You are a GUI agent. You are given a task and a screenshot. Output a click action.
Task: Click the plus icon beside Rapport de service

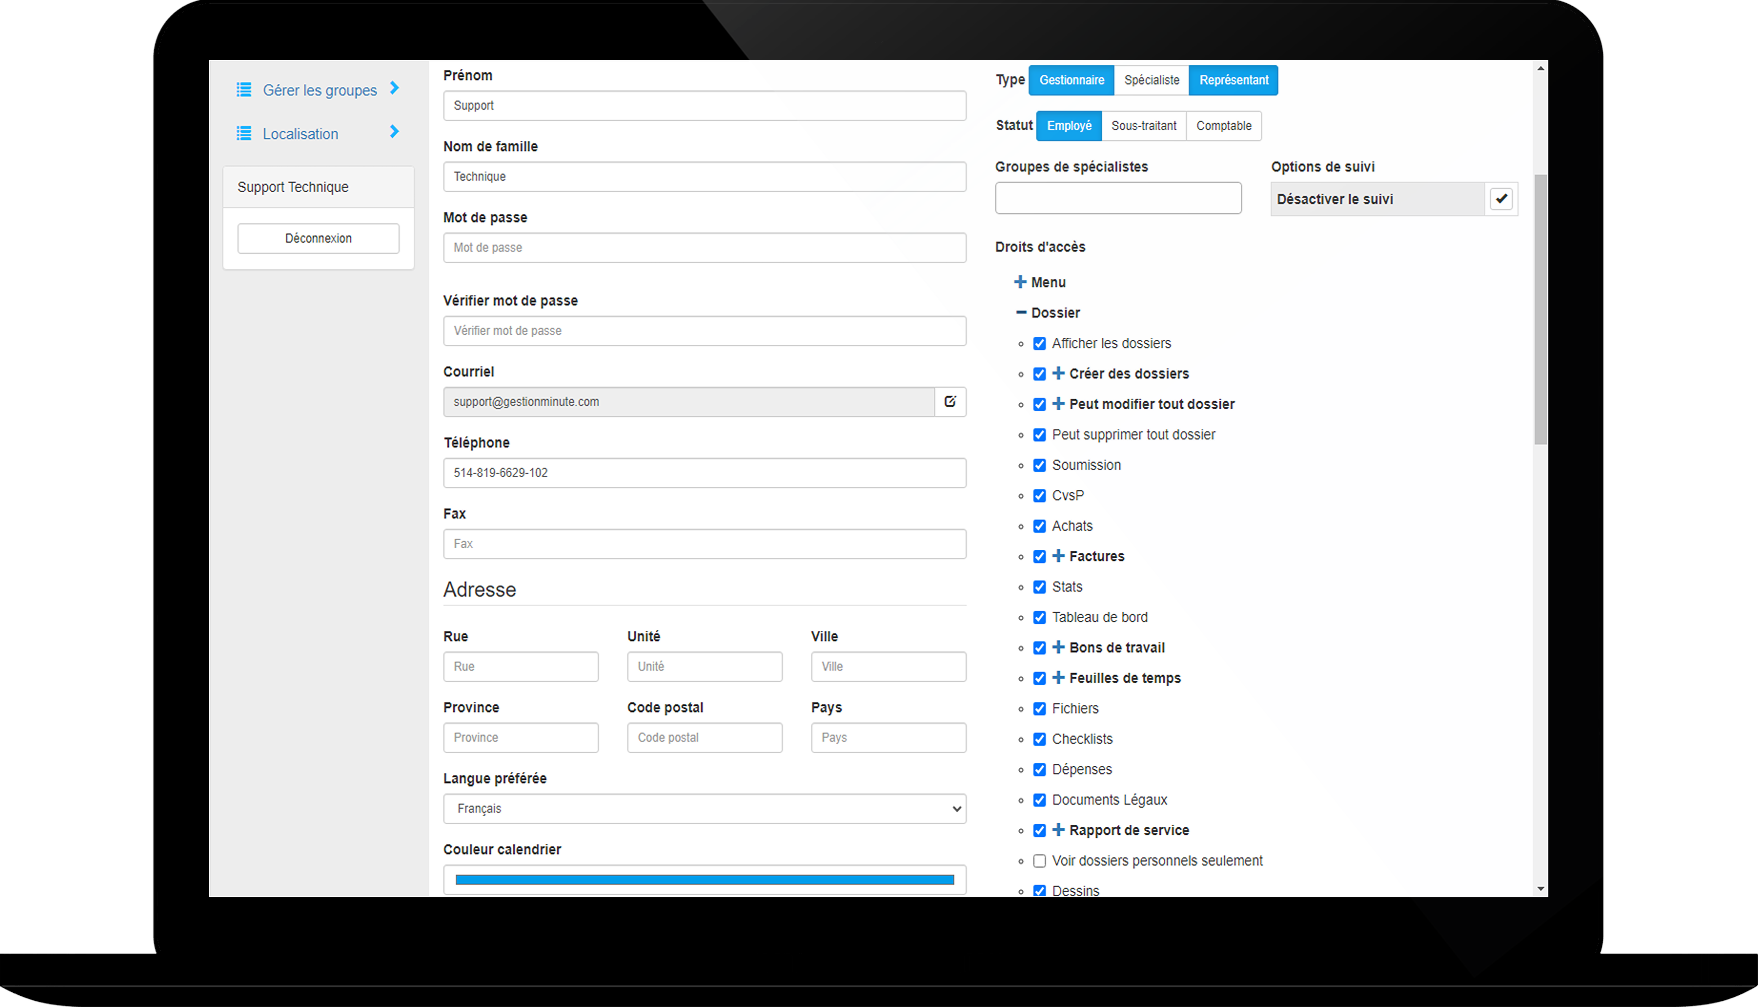tap(1059, 830)
